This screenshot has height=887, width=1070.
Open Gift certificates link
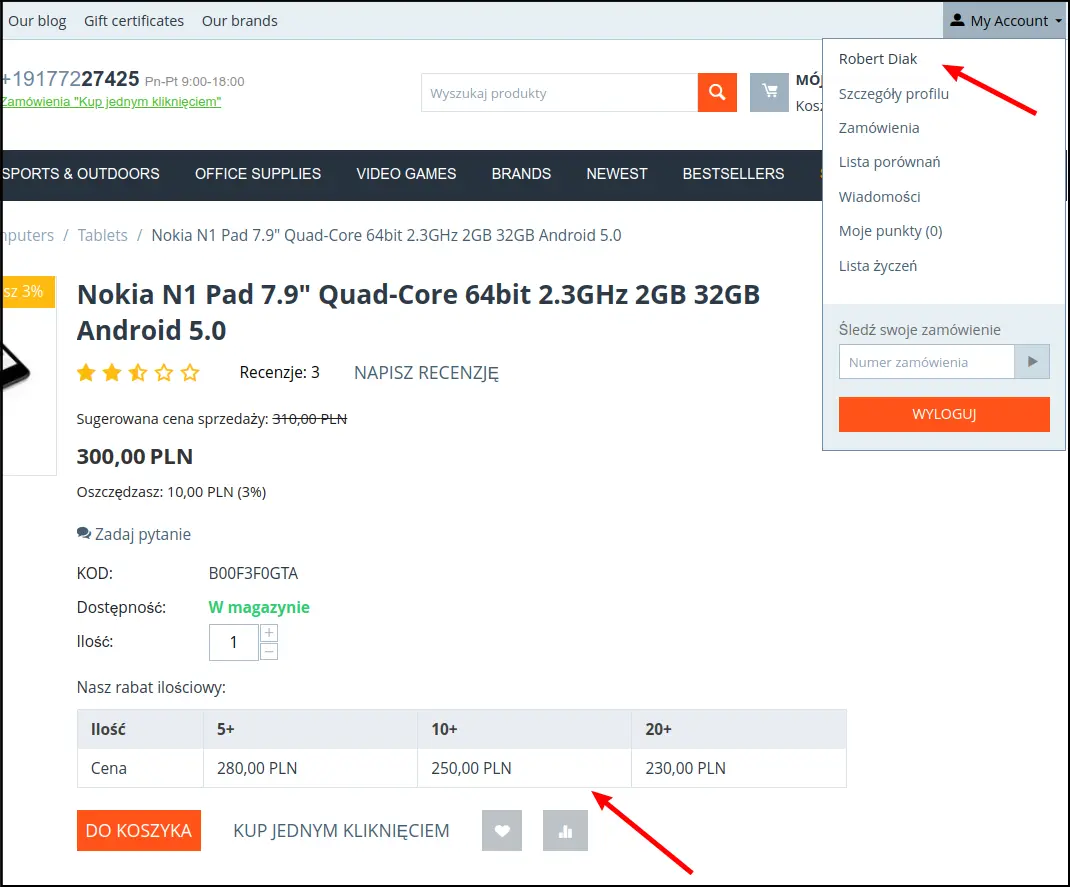pos(134,20)
